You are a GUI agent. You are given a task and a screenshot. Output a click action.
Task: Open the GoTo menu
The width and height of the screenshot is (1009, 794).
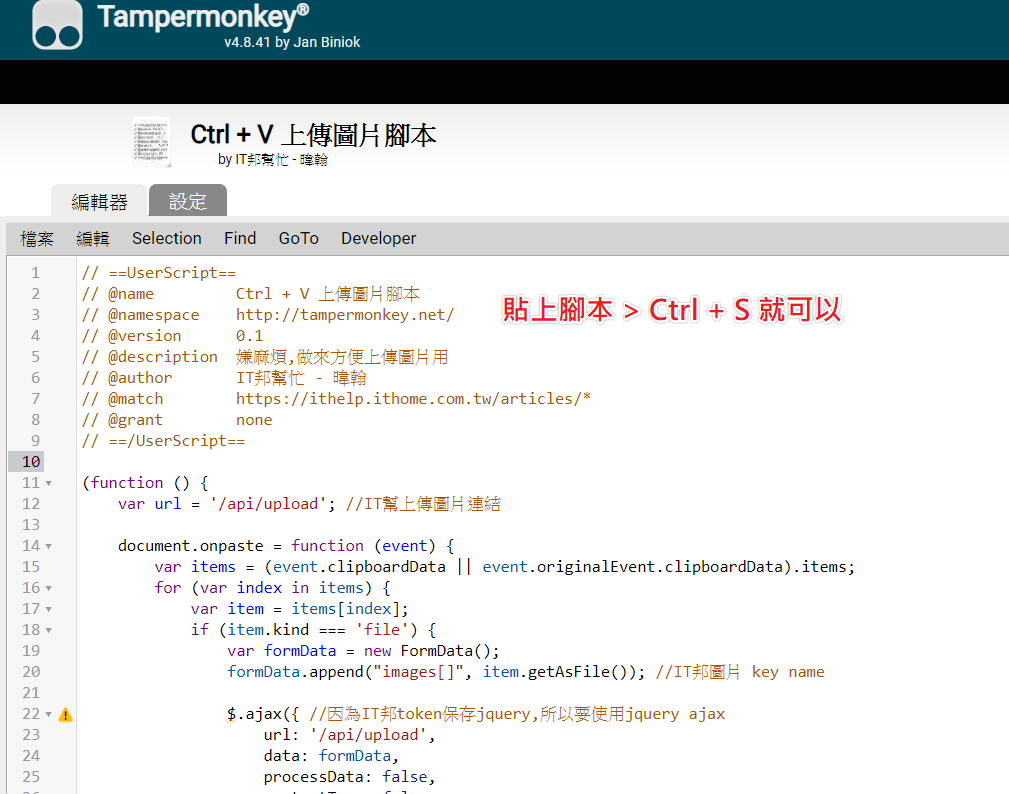[x=299, y=239]
